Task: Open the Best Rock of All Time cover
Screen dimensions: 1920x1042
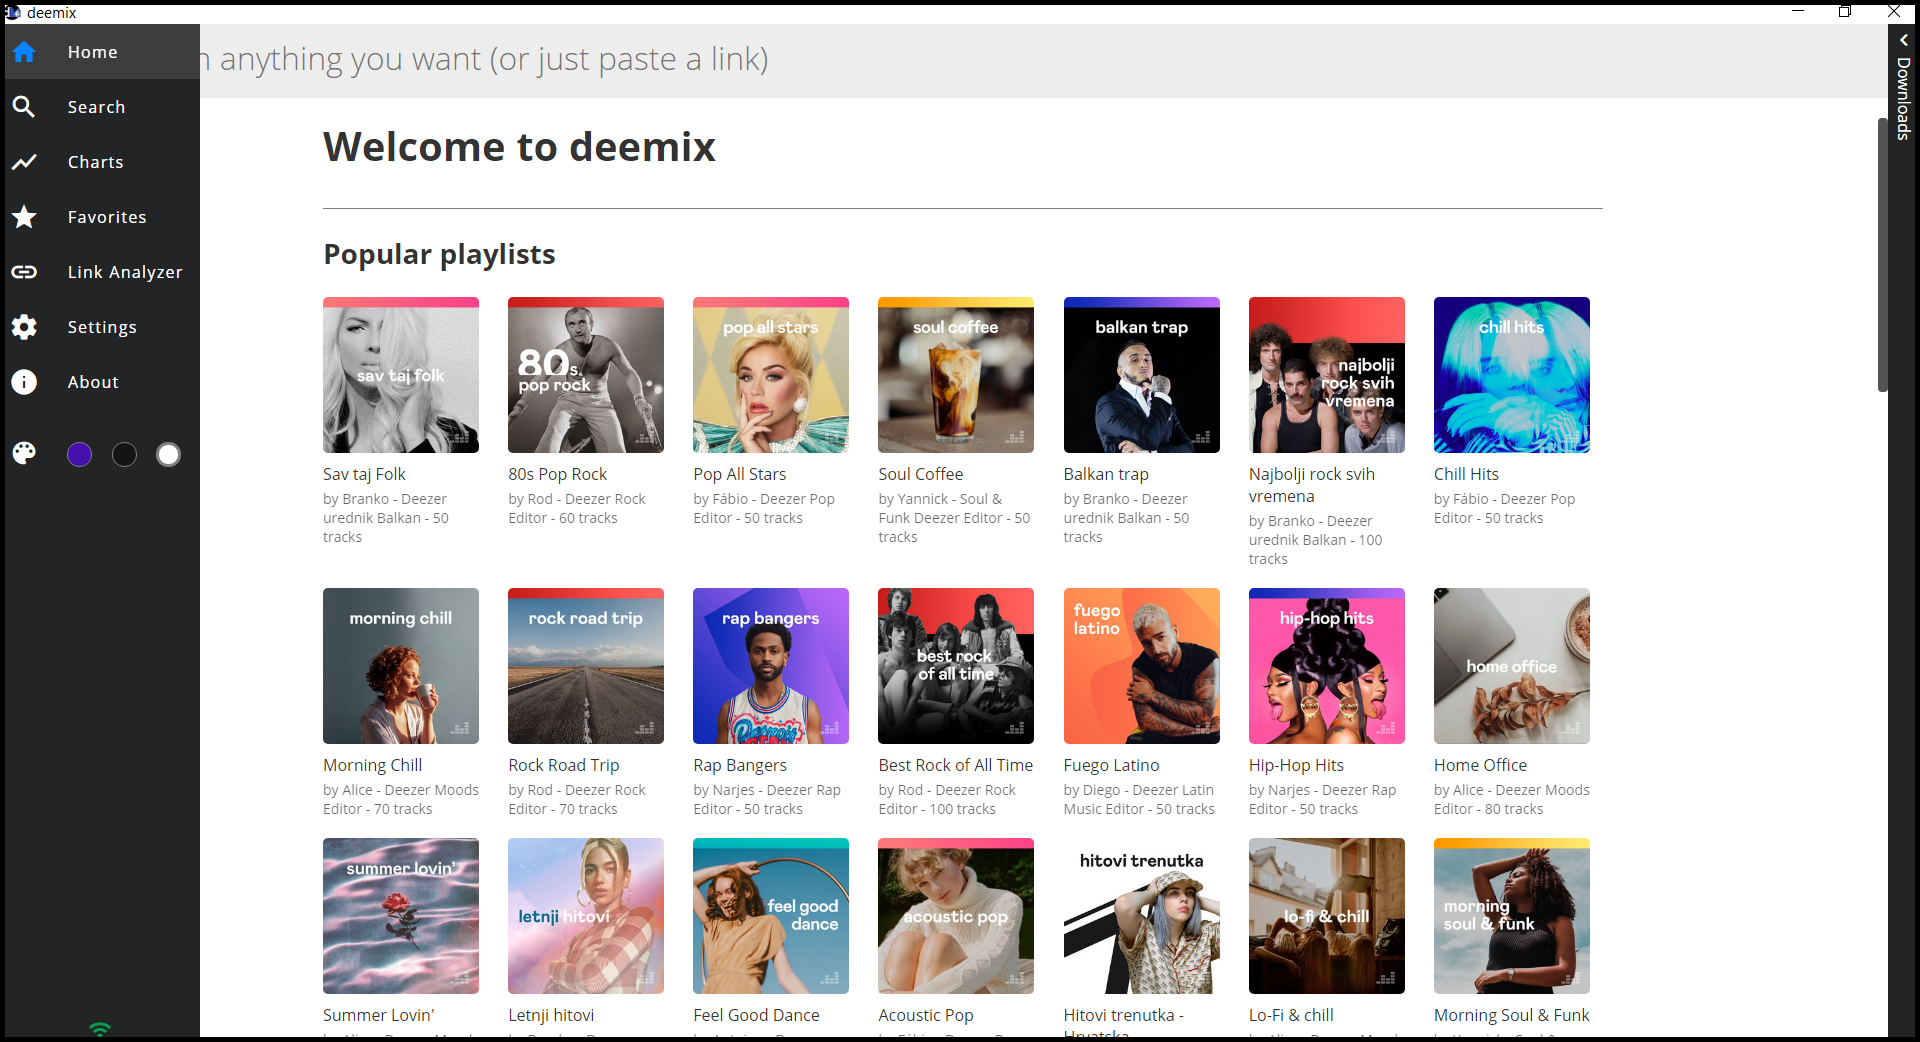Action: (956, 666)
